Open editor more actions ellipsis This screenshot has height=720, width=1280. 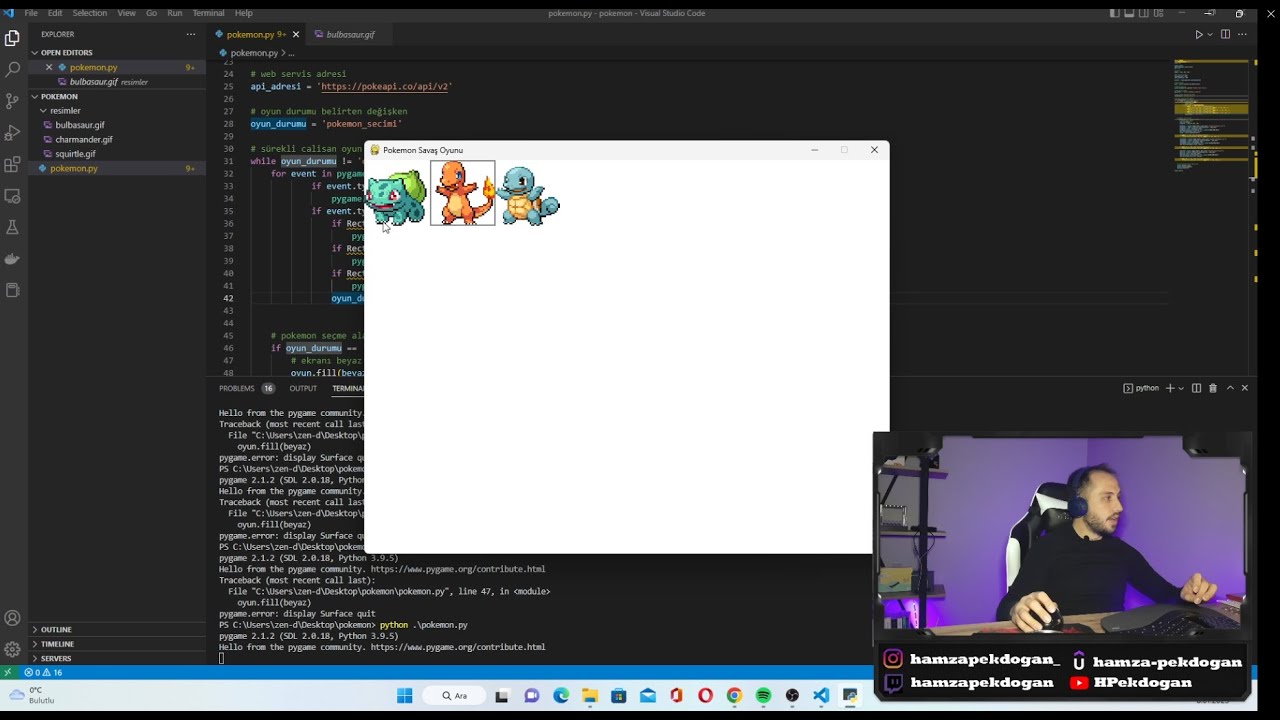point(1243,34)
